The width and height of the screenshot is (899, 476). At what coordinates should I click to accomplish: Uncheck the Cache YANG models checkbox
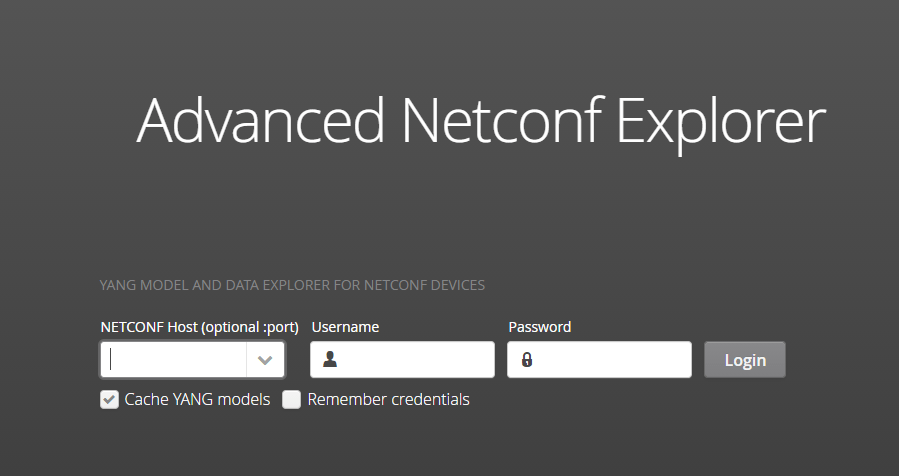tap(109, 400)
